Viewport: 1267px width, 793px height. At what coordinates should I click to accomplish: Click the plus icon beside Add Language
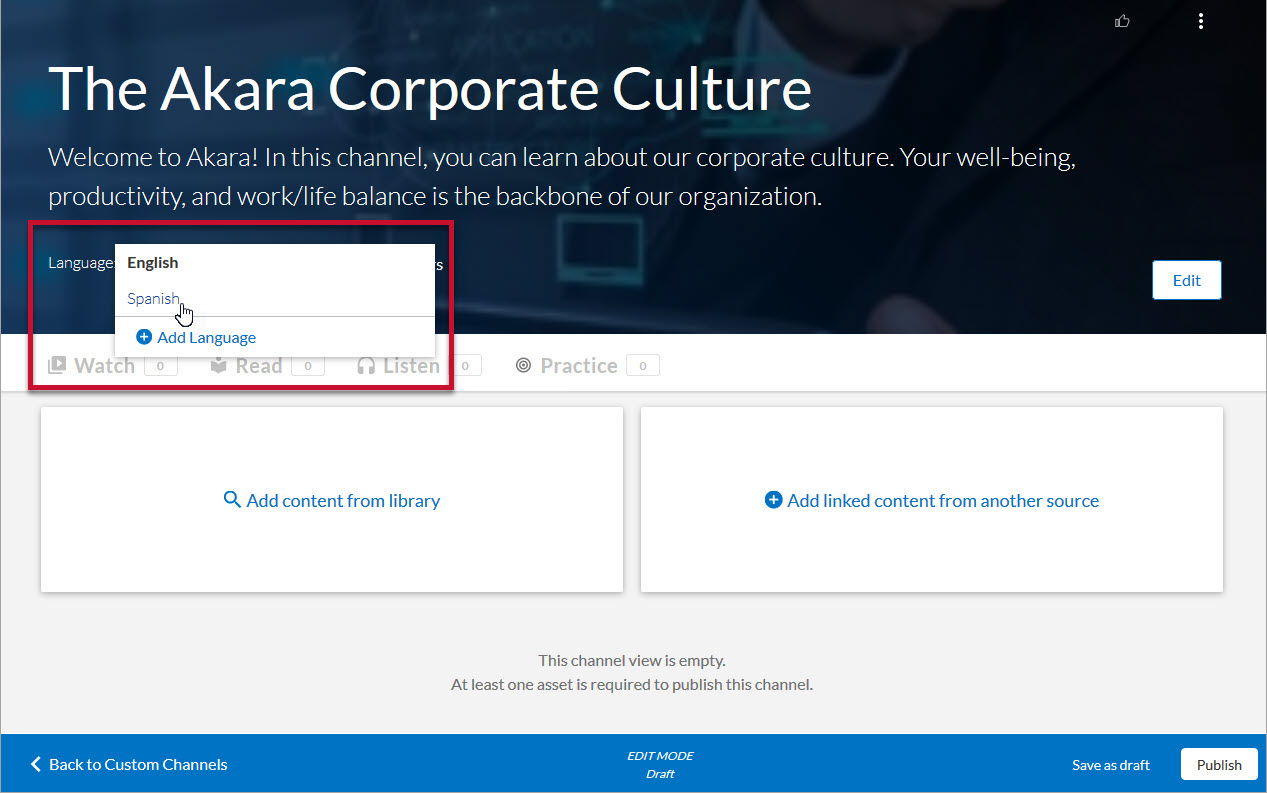tap(144, 338)
